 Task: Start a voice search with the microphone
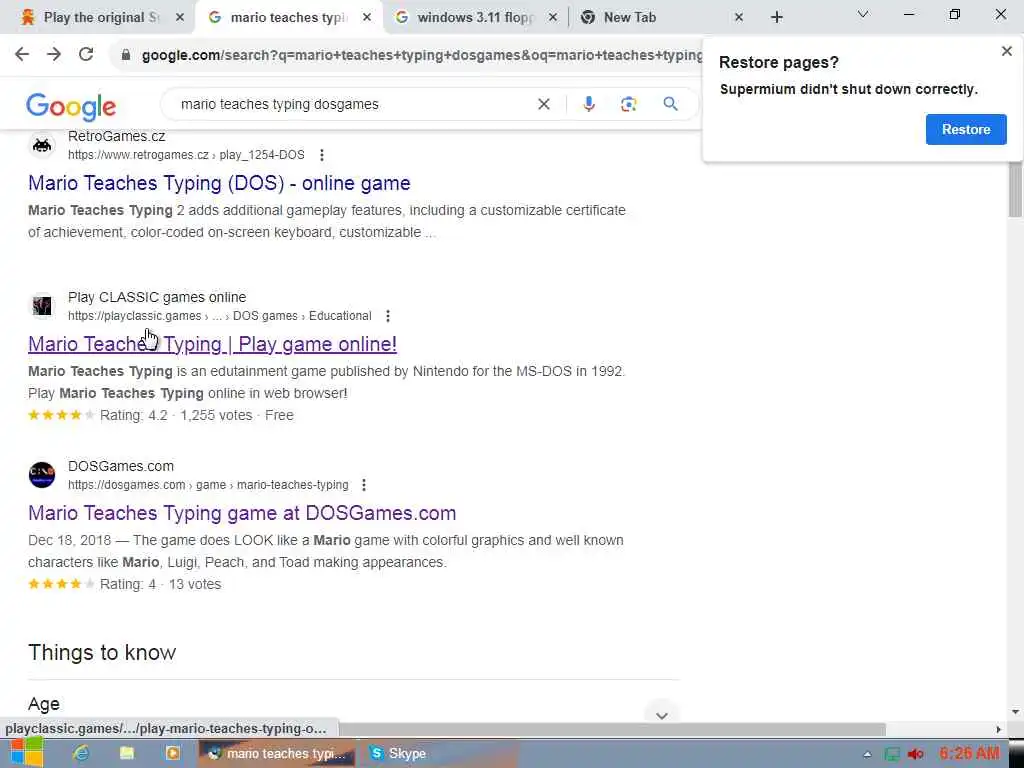[x=589, y=104]
